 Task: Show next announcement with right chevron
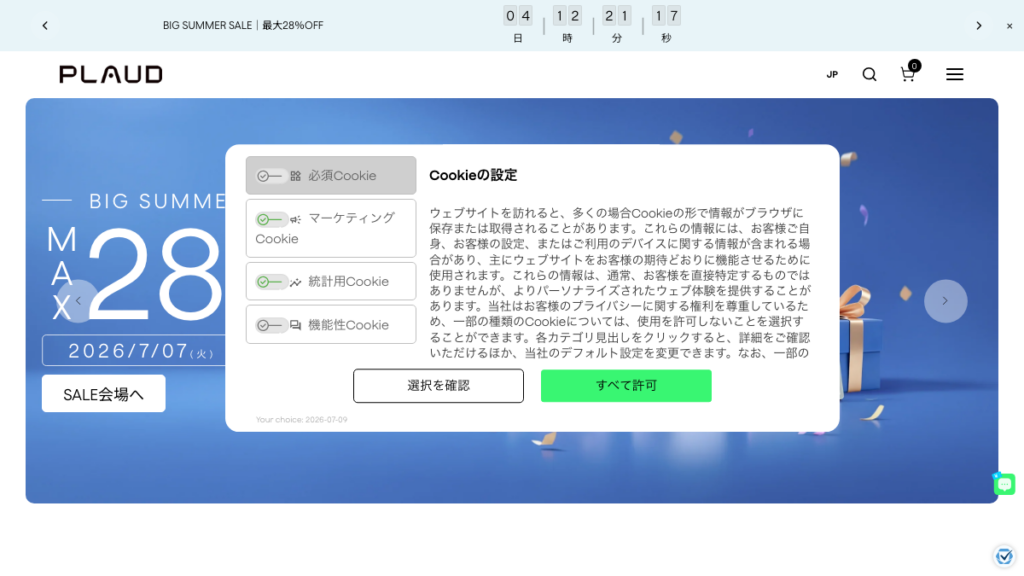[978, 25]
